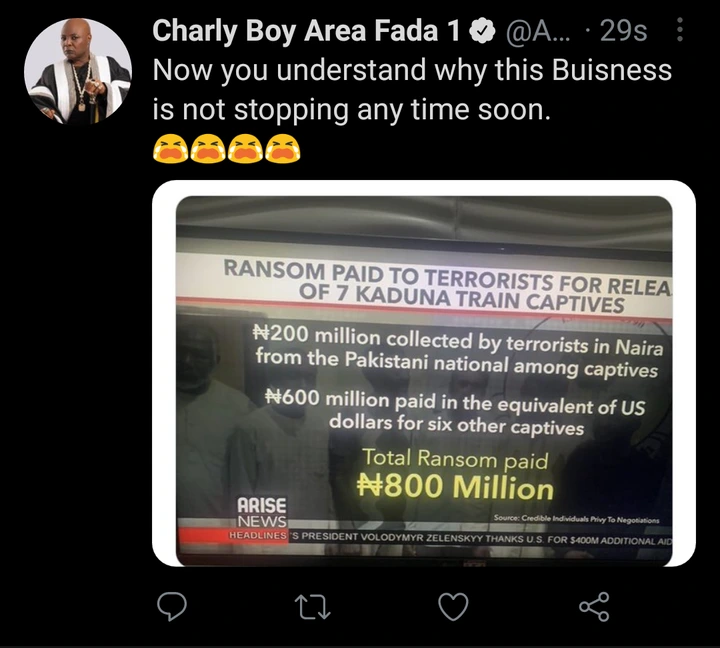
Task: Open Charly Boy's profile picture
Action: coord(78,72)
